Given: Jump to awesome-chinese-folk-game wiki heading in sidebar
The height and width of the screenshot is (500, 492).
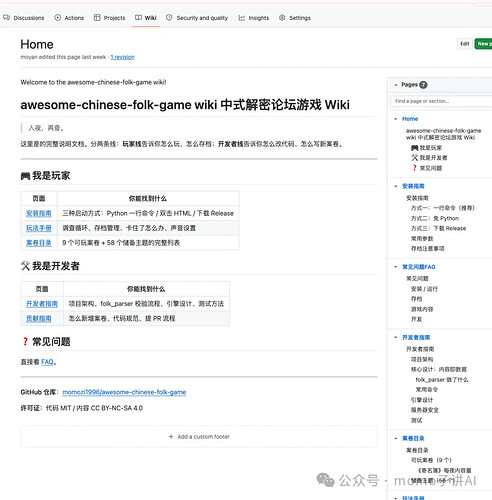Looking at the screenshot, I should click(443, 134).
